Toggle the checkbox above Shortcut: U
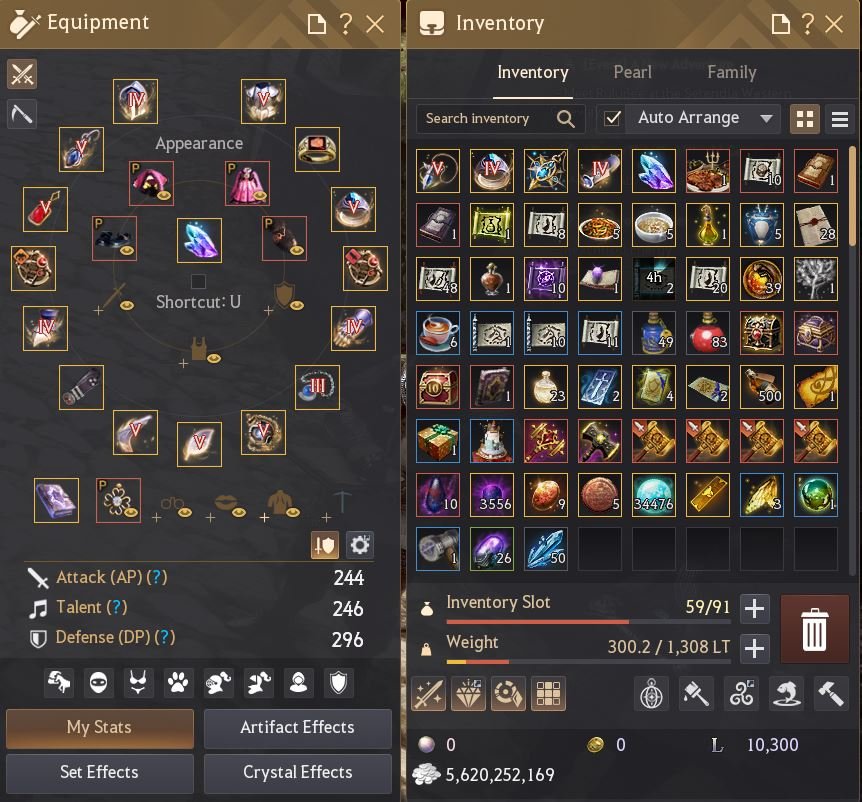Screen dimensions: 862x802 pyautogui.click(x=198, y=281)
